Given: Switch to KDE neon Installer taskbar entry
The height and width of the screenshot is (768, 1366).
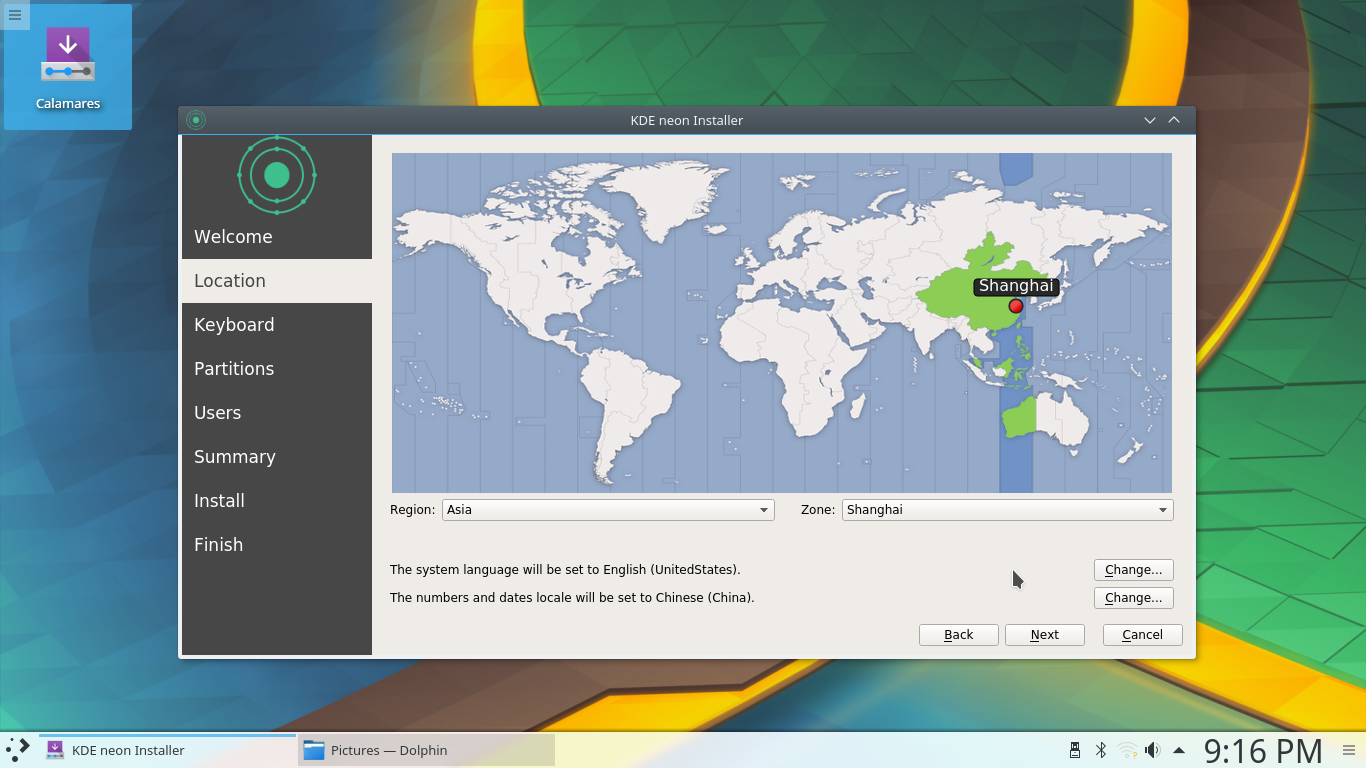Looking at the screenshot, I should point(168,750).
